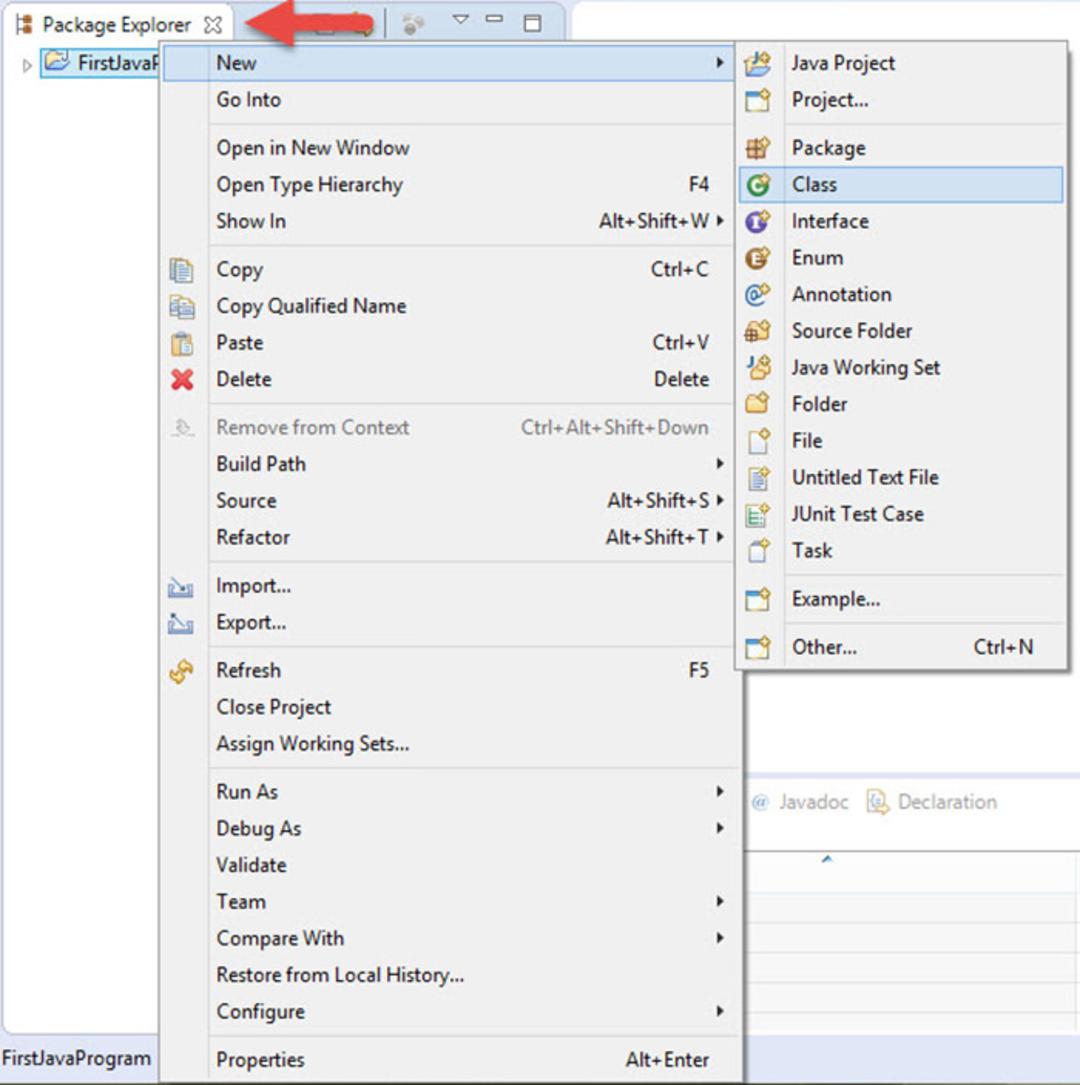
Task: Click the Enum icon in submenu
Action: (758, 258)
